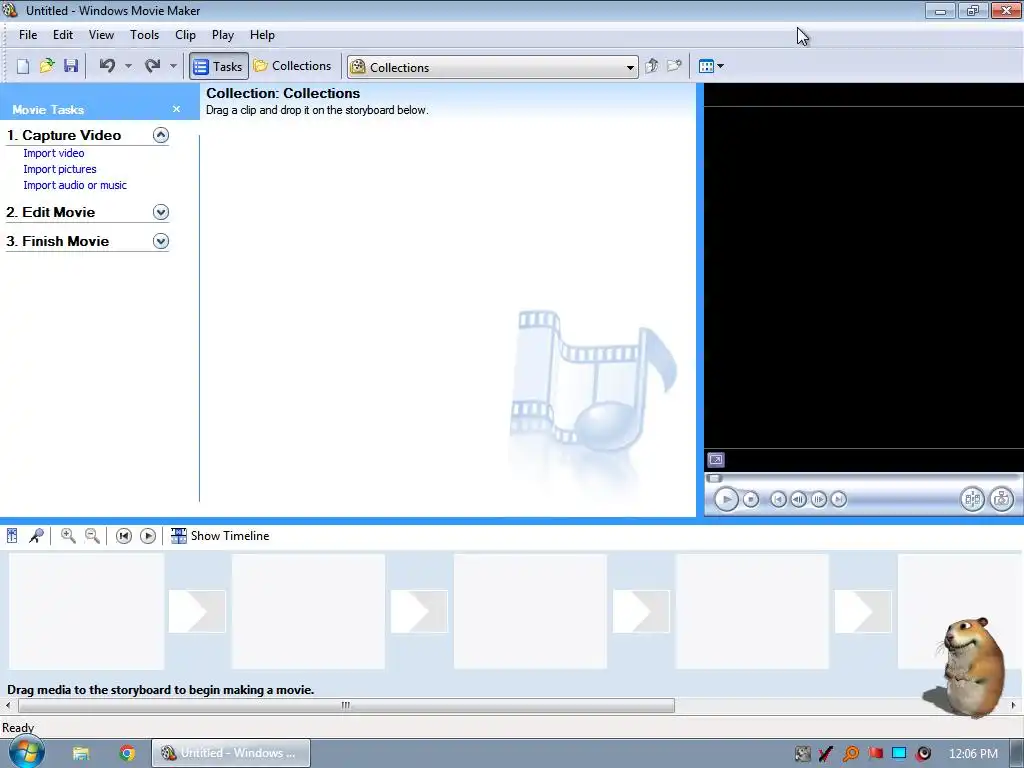Click the storyboard horizontal scrollbar thumb
1024x768 pixels.
click(346, 705)
